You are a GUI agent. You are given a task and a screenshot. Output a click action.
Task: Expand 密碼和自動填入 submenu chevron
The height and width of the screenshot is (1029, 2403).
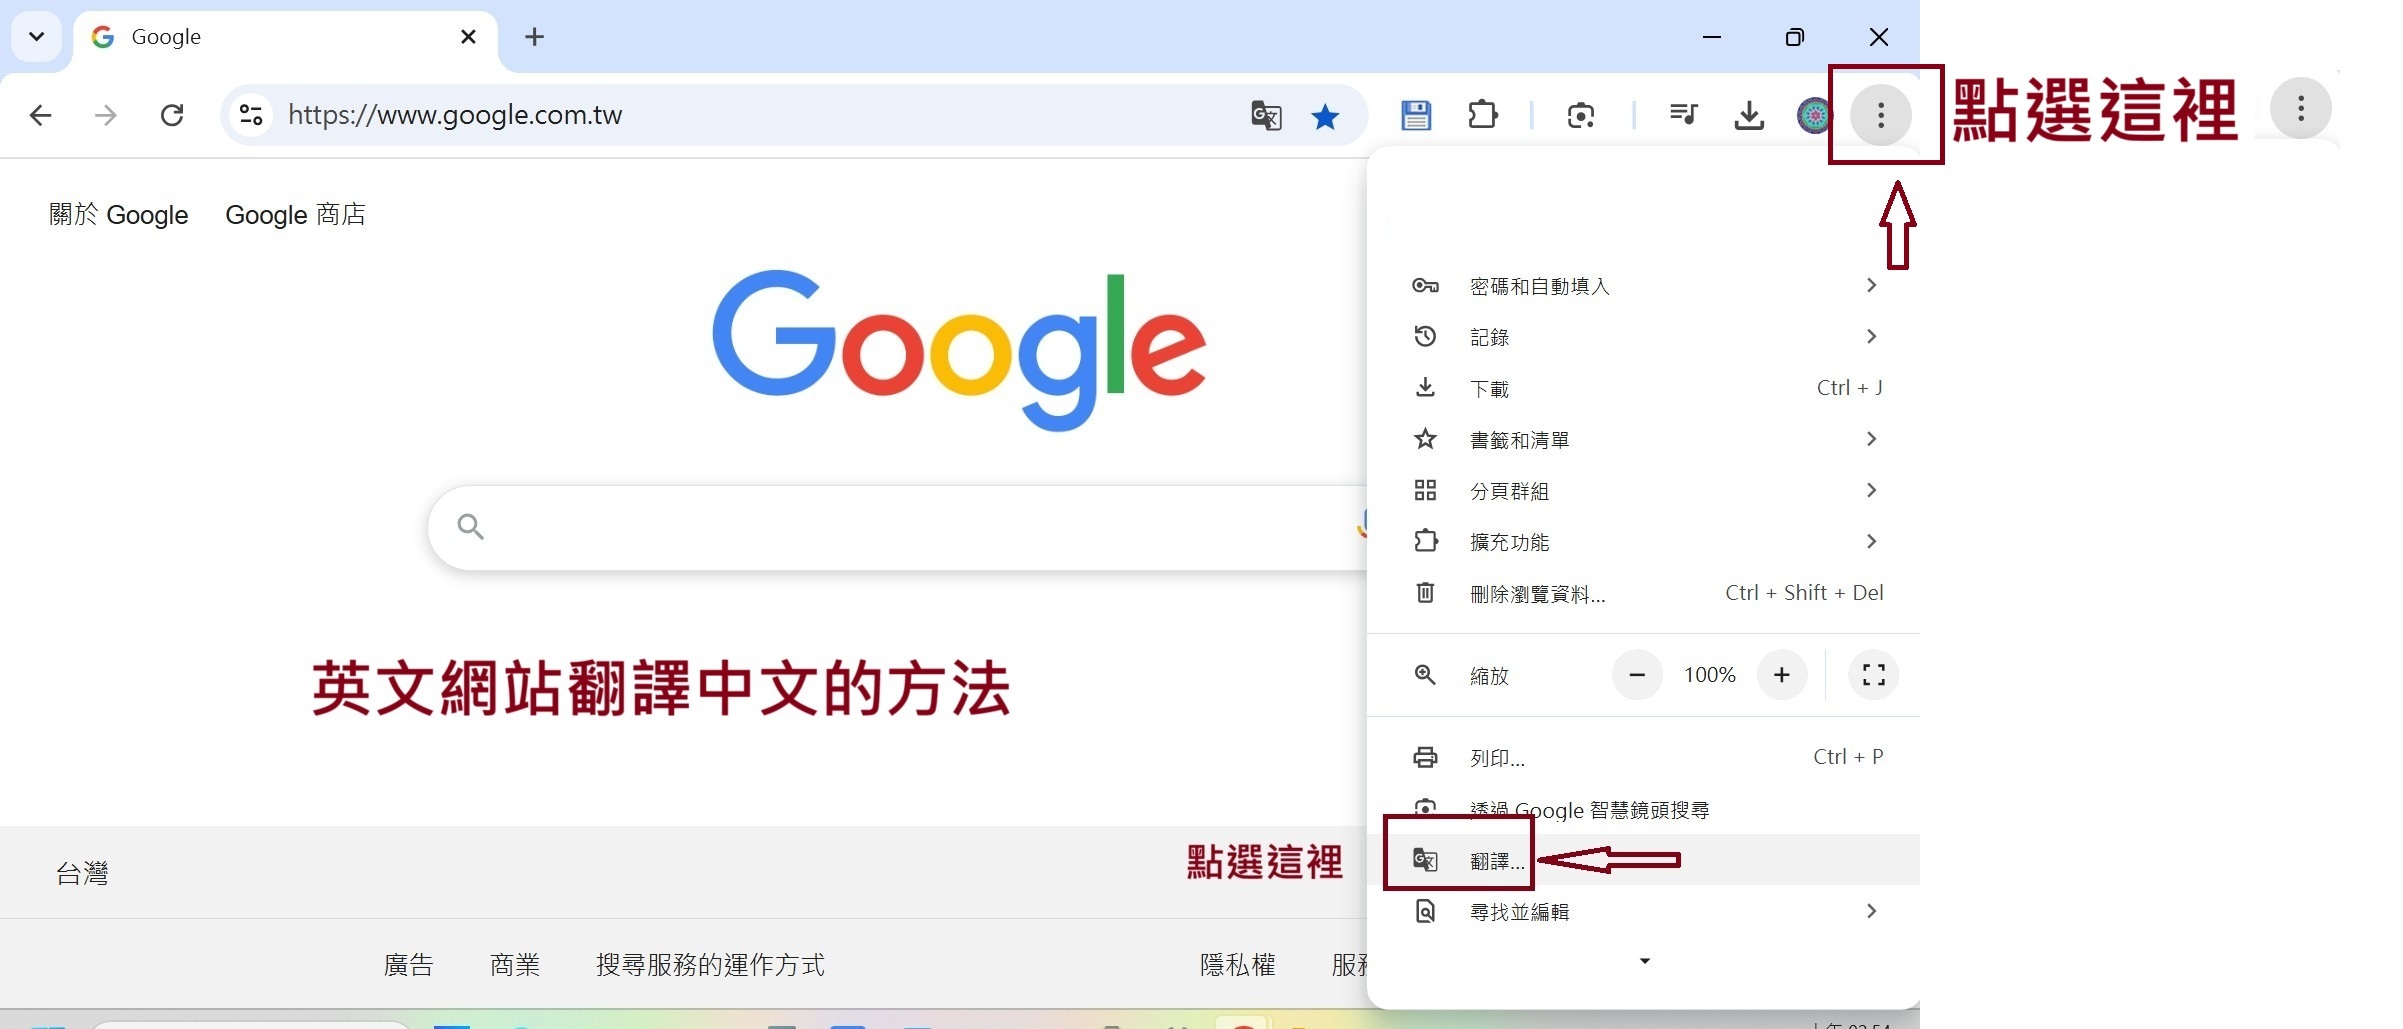(x=1871, y=286)
